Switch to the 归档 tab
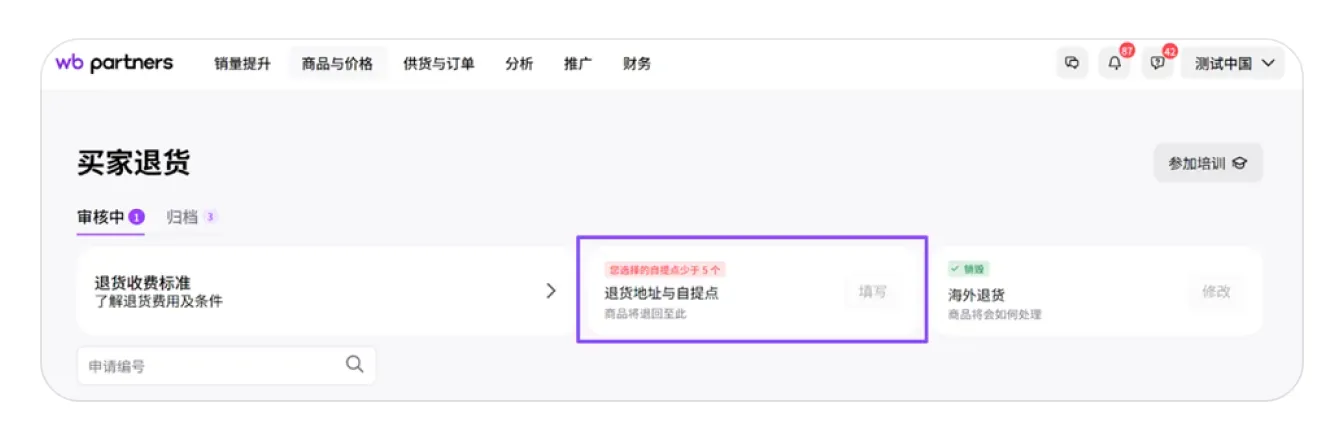The height and width of the screenshot is (440, 1344). click(x=182, y=217)
